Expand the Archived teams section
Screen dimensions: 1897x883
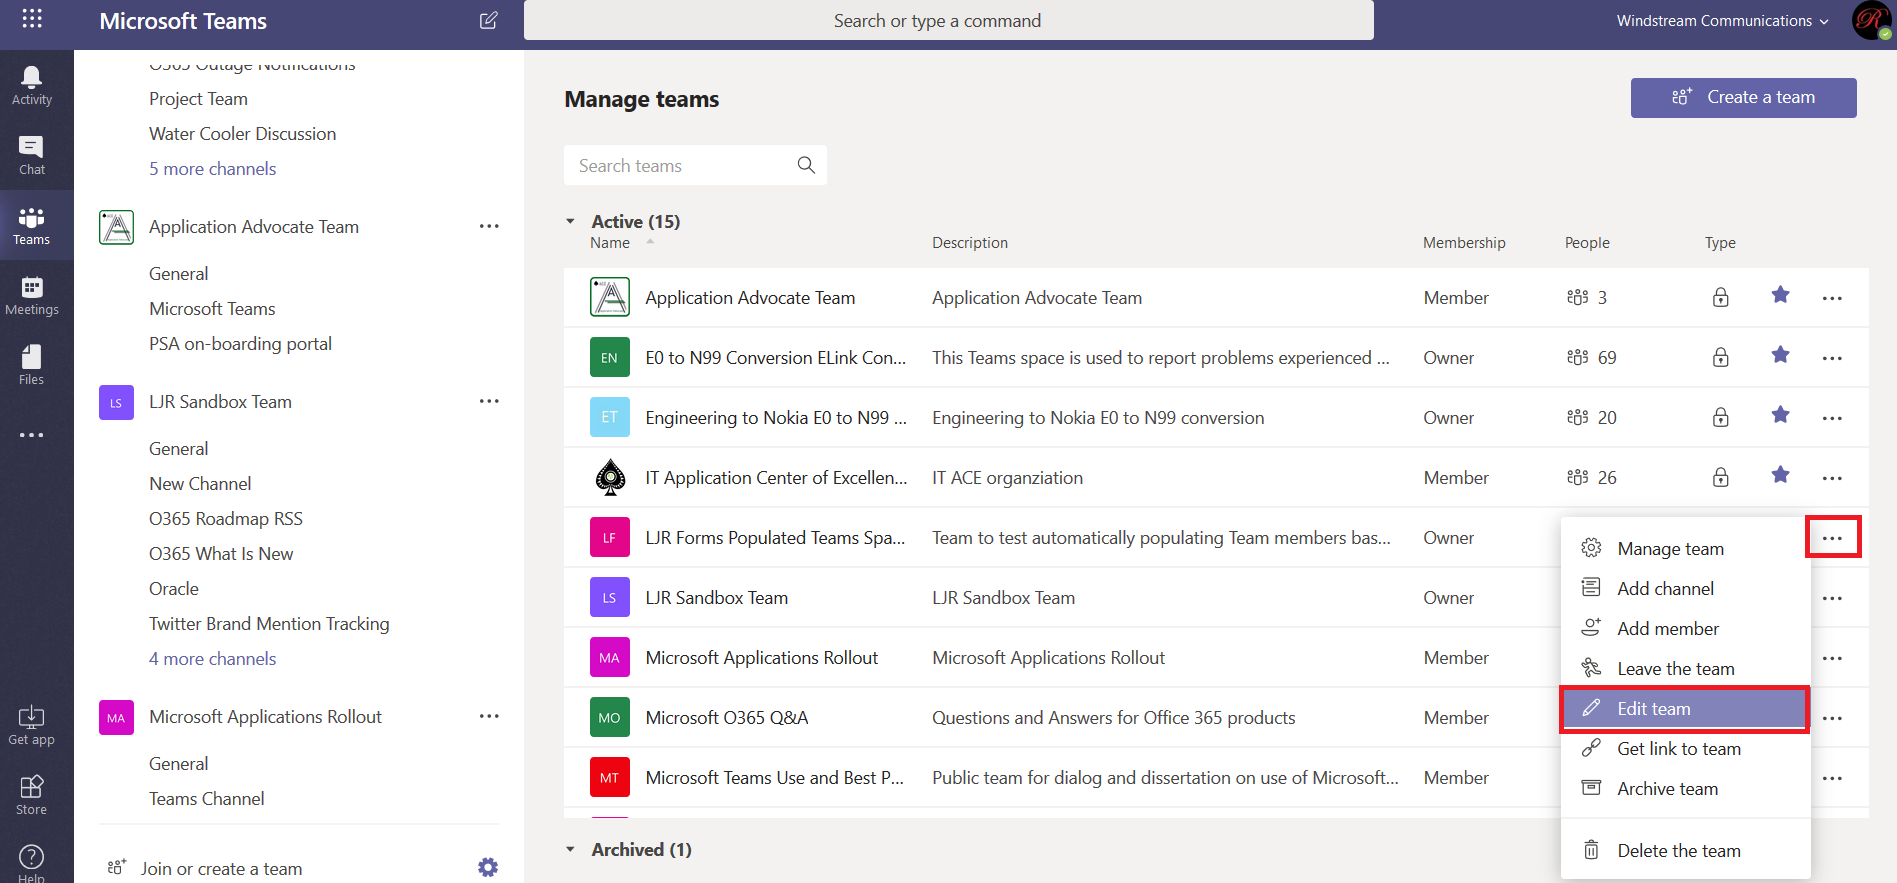tap(571, 849)
